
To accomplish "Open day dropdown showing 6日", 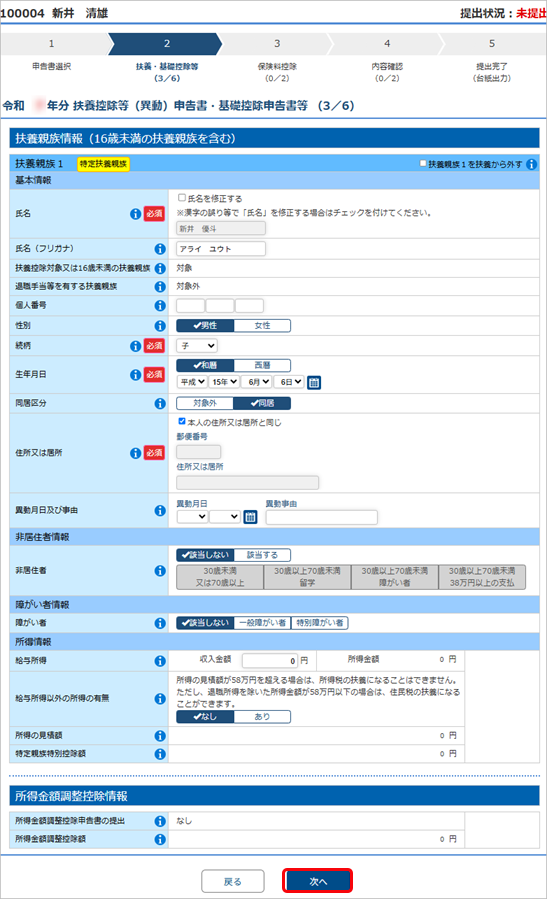I will (289, 382).
